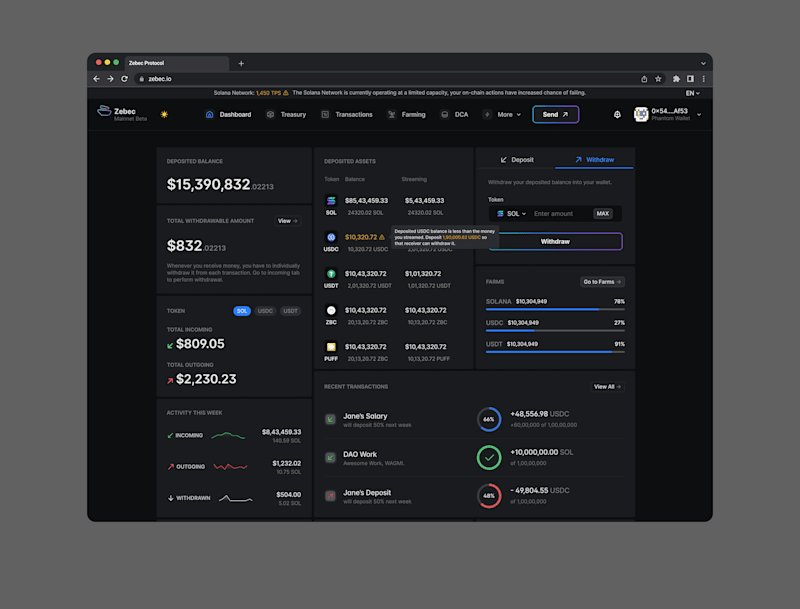Image resolution: width=800 pixels, height=609 pixels.
Task: Click the Zebec ship logo
Action: click(104, 111)
